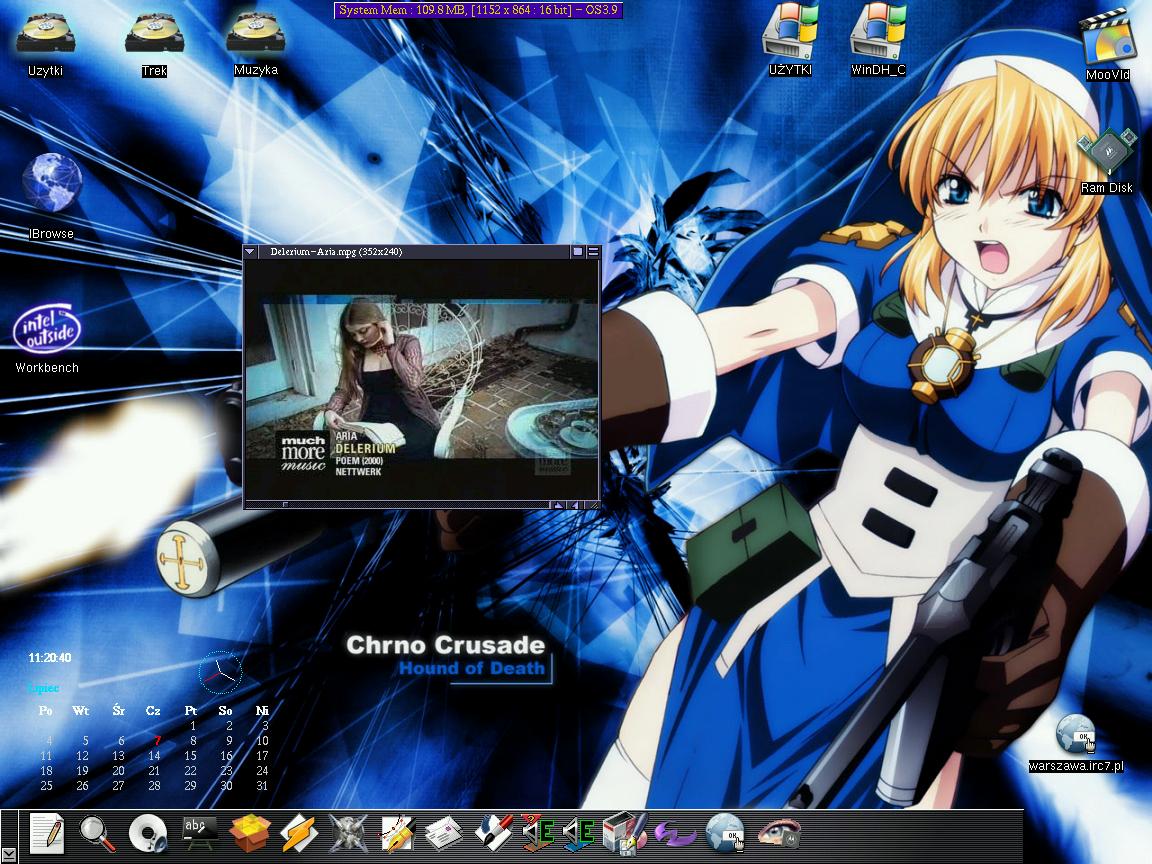1152x864 pixels.
Task: Click the Delerium-Aria.mpg window title bar
Action: click(x=413, y=251)
